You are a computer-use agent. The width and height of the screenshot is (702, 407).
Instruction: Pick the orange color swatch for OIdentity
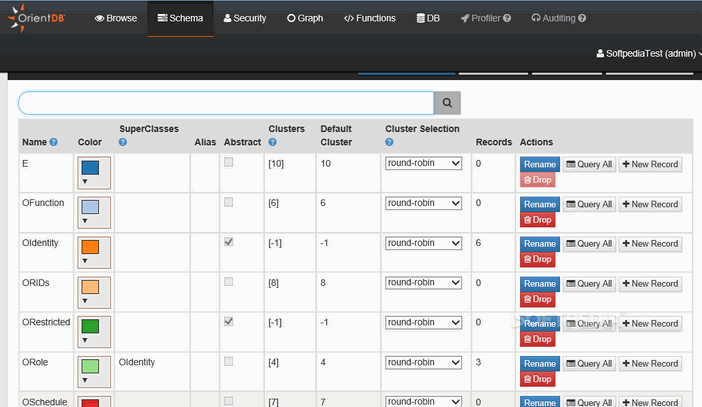pyautogui.click(x=90, y=247)
